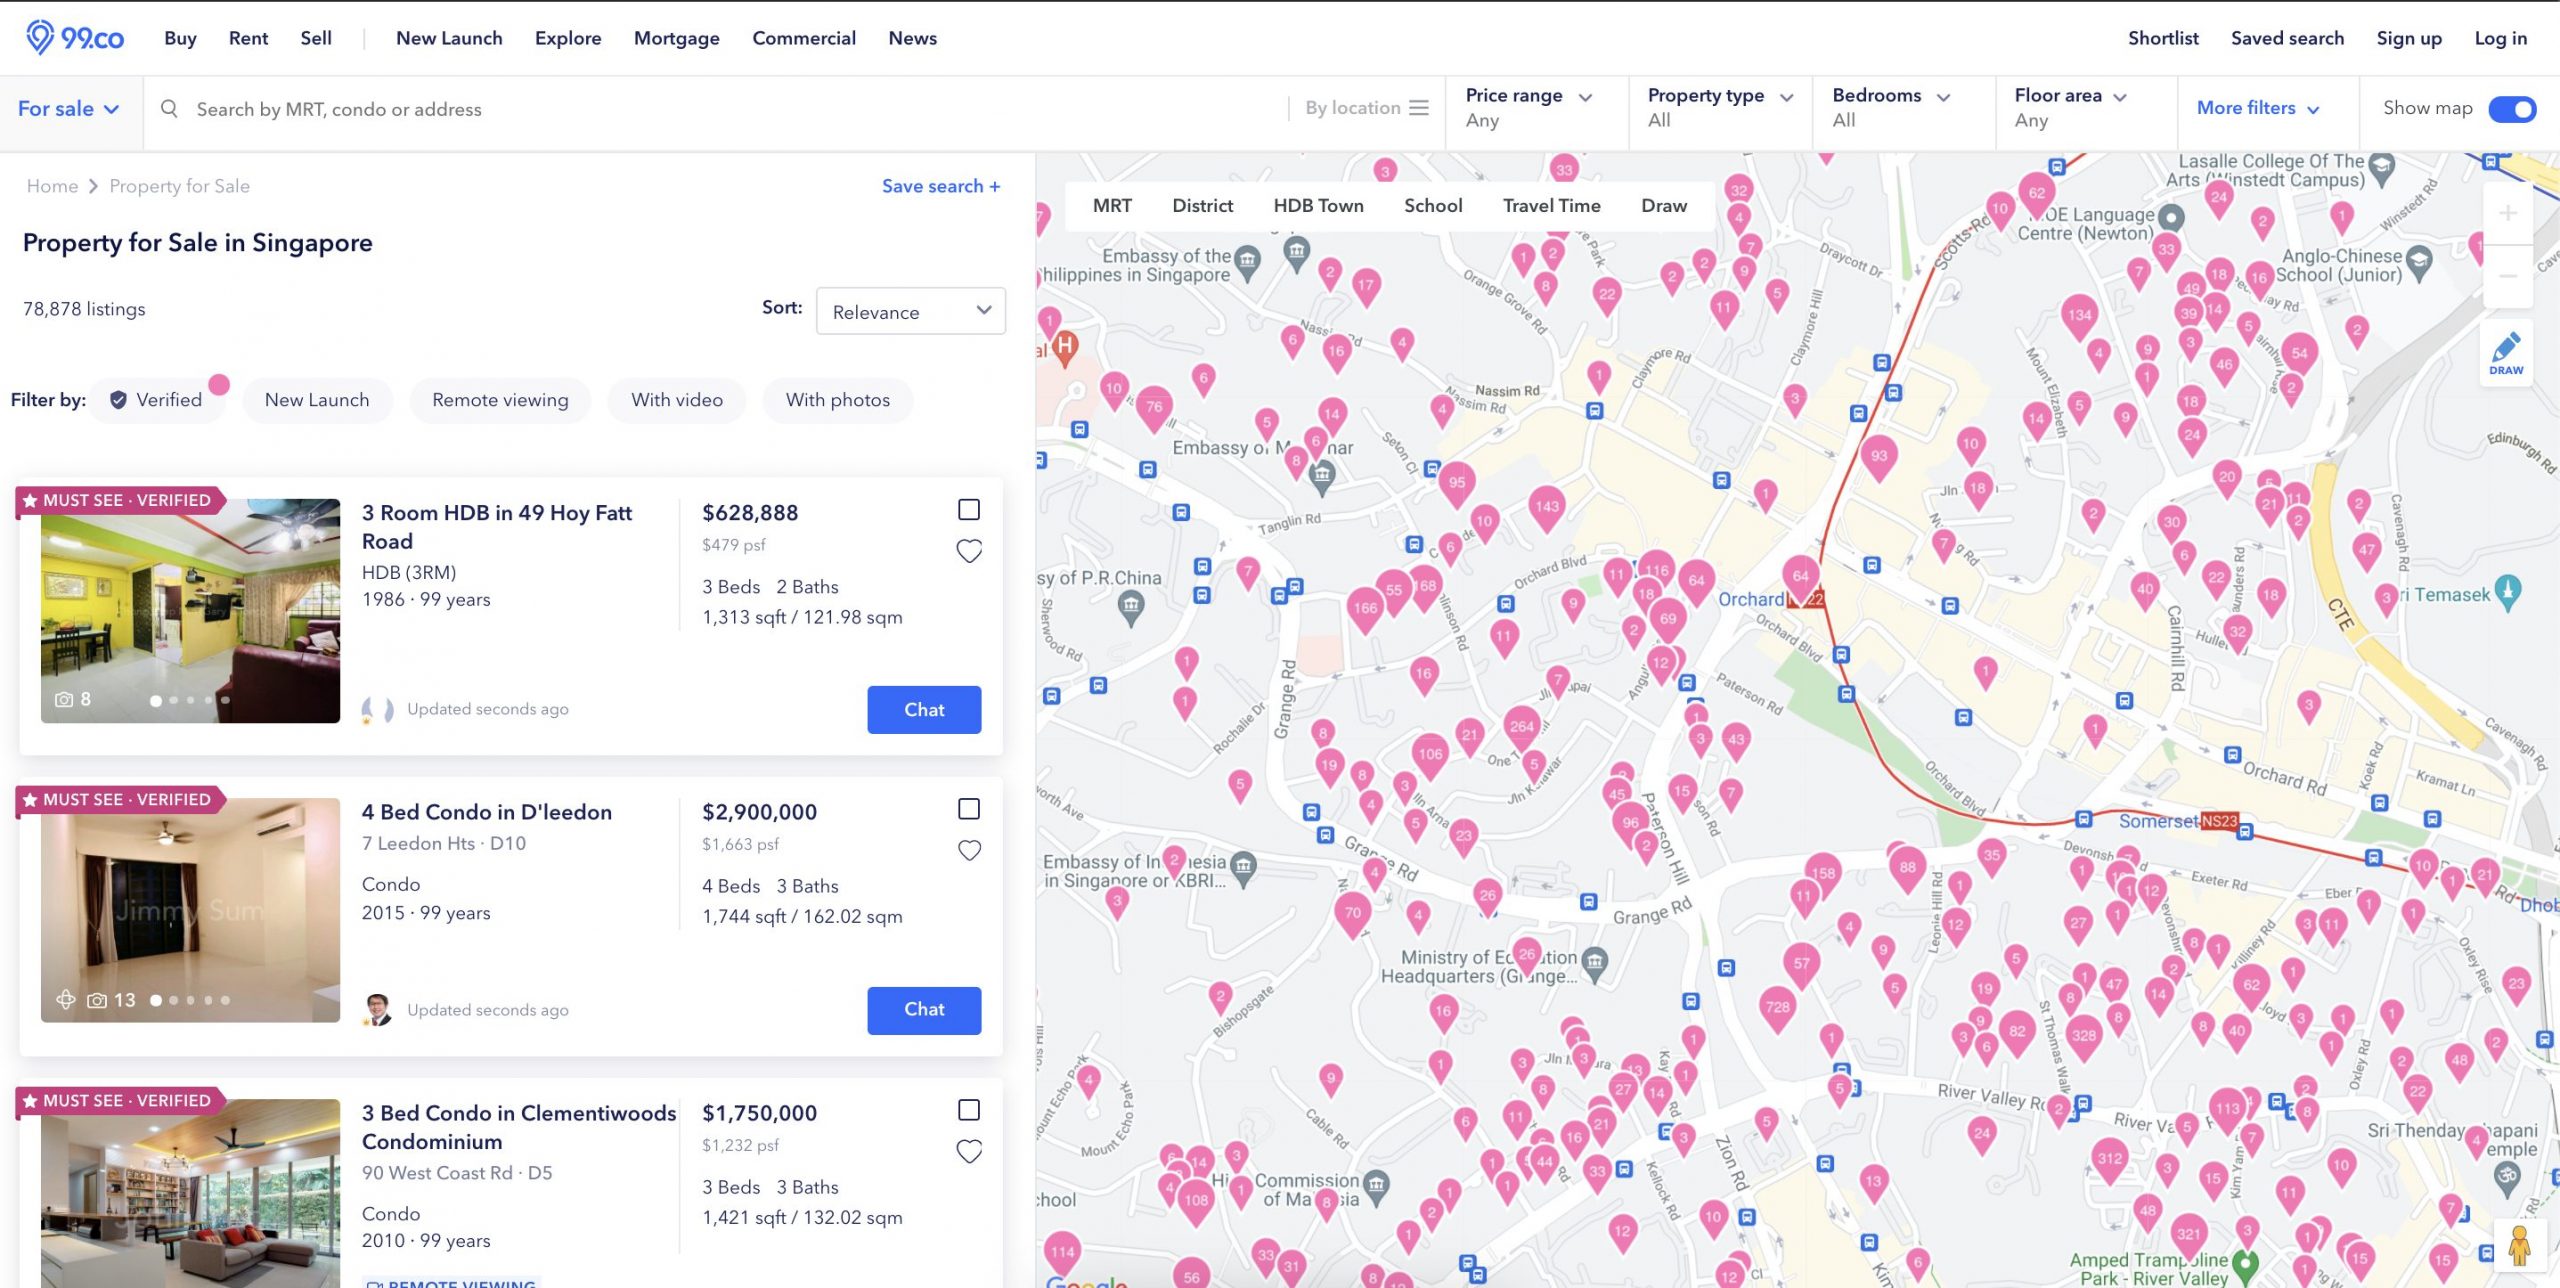Click the third carousel dot on D'leedon photo
Viewport: 2560px width, 1288px height.
click(190, 1000)
